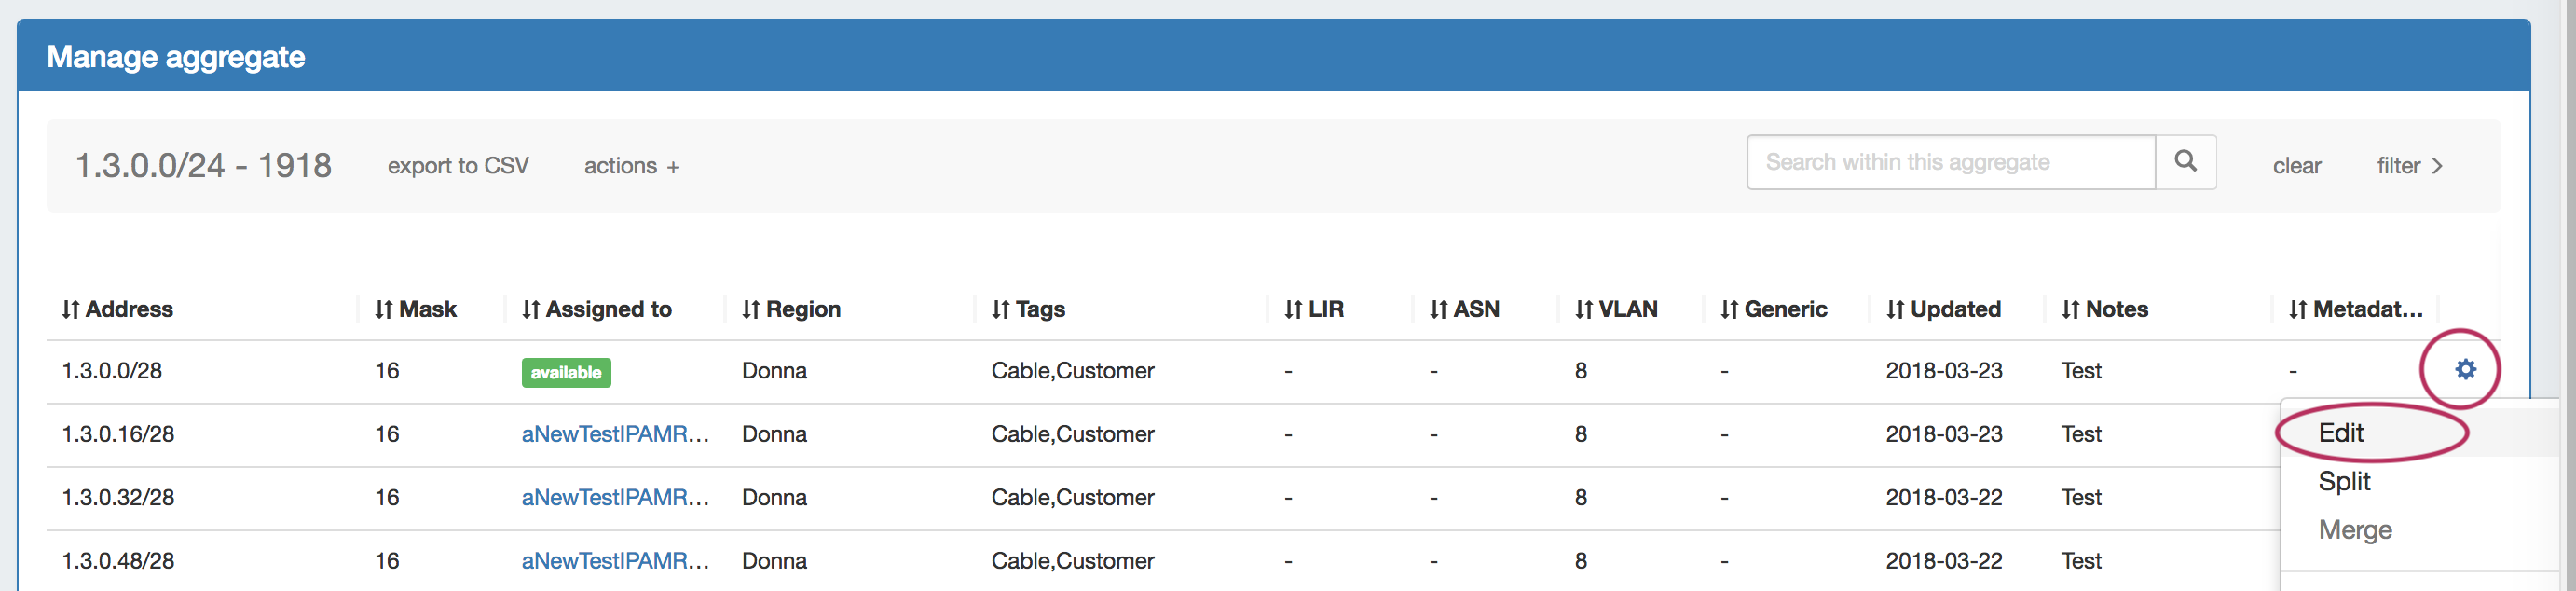Sort table by VLAN column

(1615, 310)
